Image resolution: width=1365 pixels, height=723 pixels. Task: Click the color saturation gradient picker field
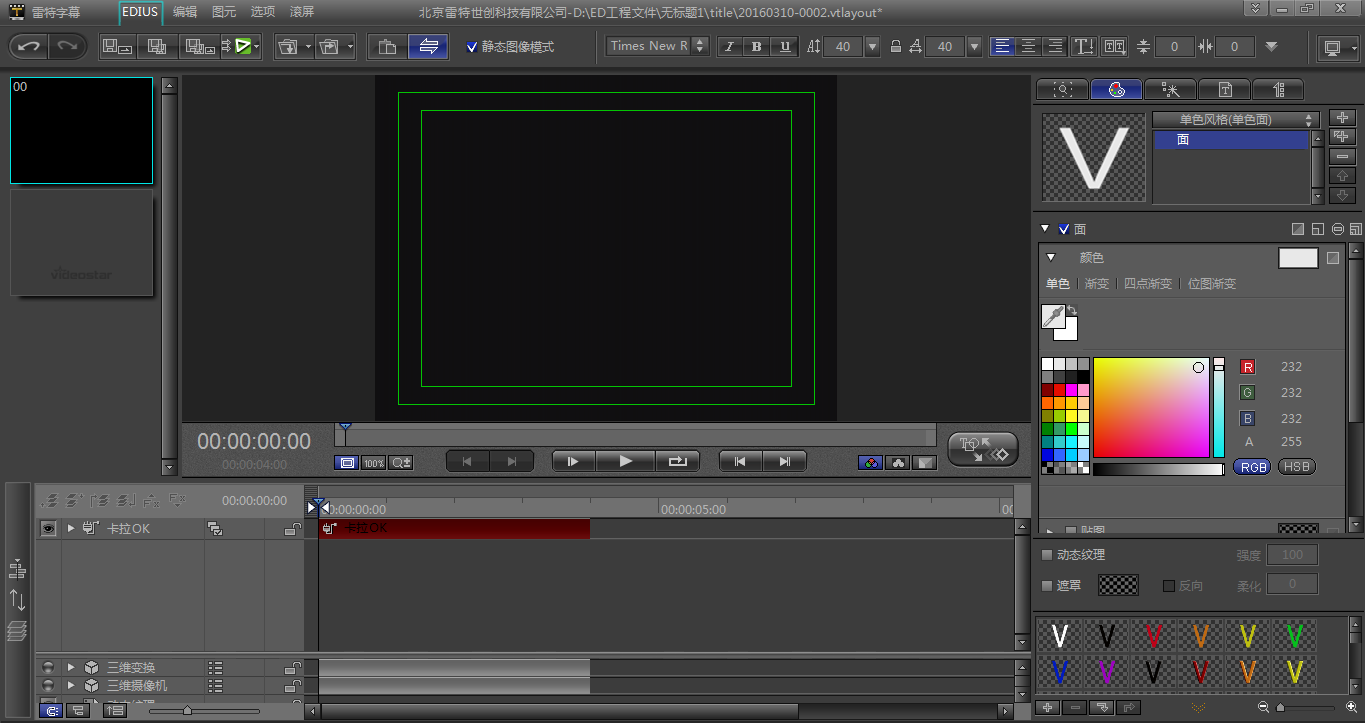1151,408
